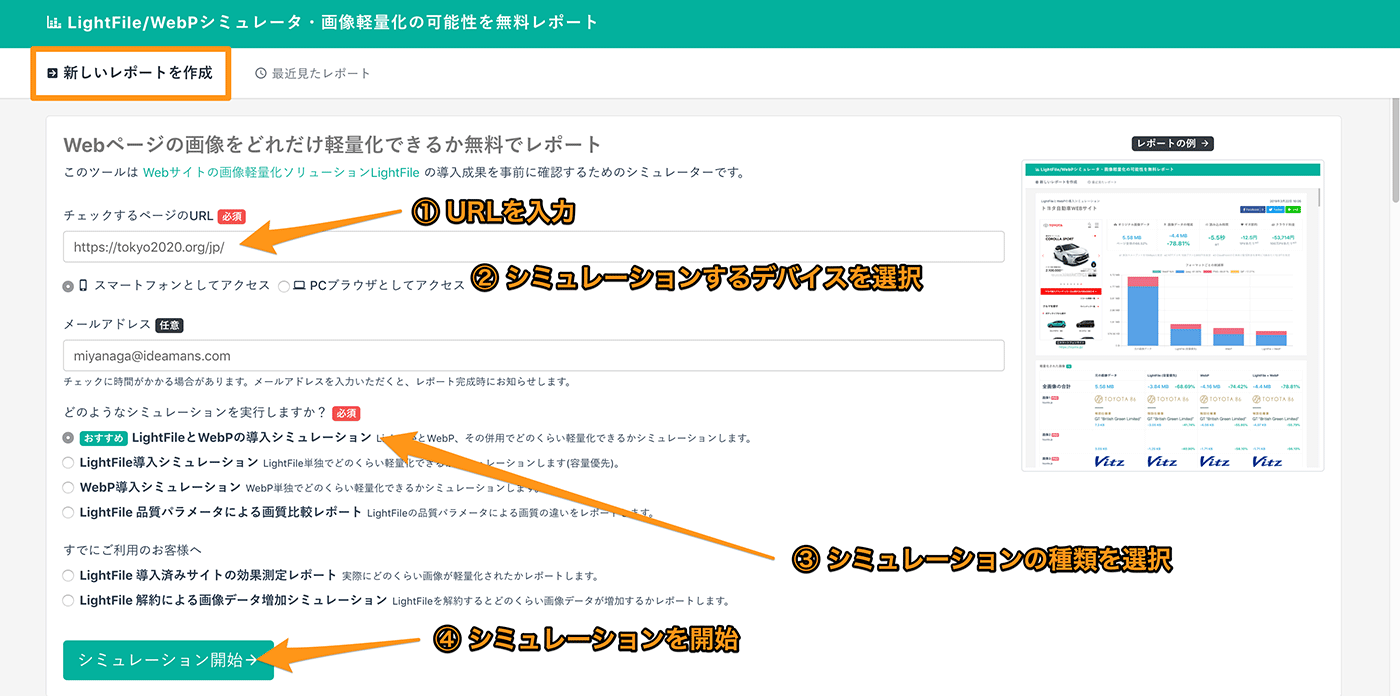Start the simulation with シミュレーション開始 button
Viewport: 1400px width, 696px height.
tap(168, 660)
